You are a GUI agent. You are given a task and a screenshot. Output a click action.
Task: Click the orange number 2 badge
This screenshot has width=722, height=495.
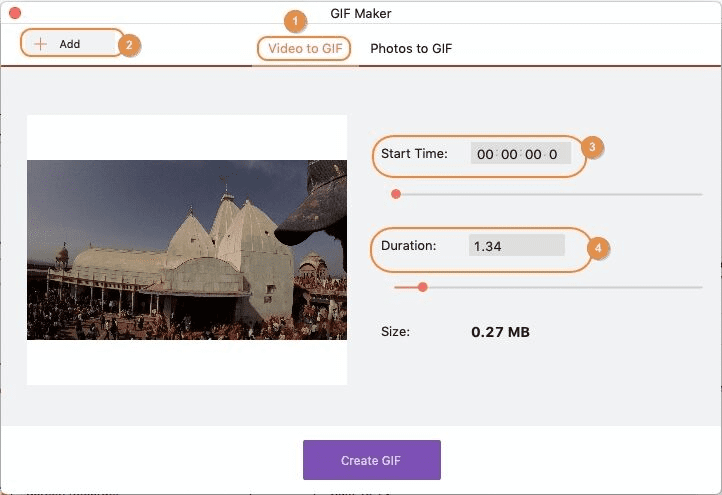[x=128, y=44]
